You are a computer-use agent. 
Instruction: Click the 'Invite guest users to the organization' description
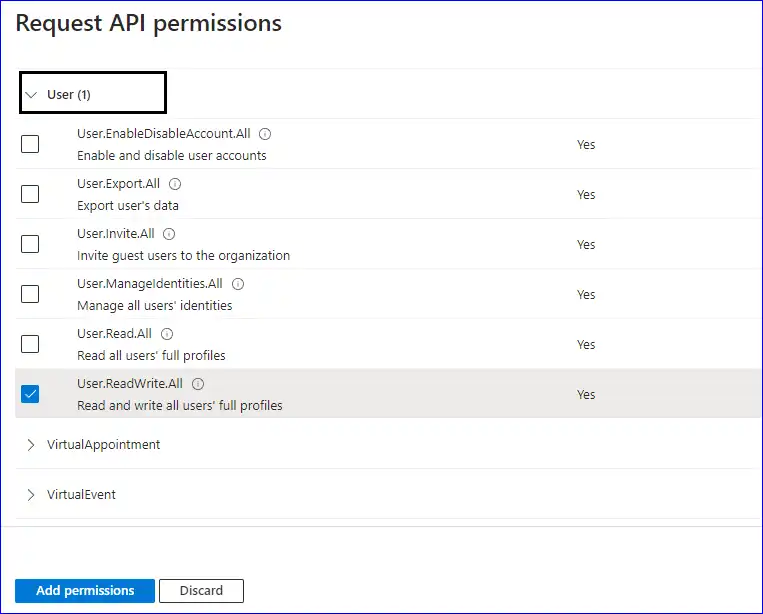click(x=183, y=256)
